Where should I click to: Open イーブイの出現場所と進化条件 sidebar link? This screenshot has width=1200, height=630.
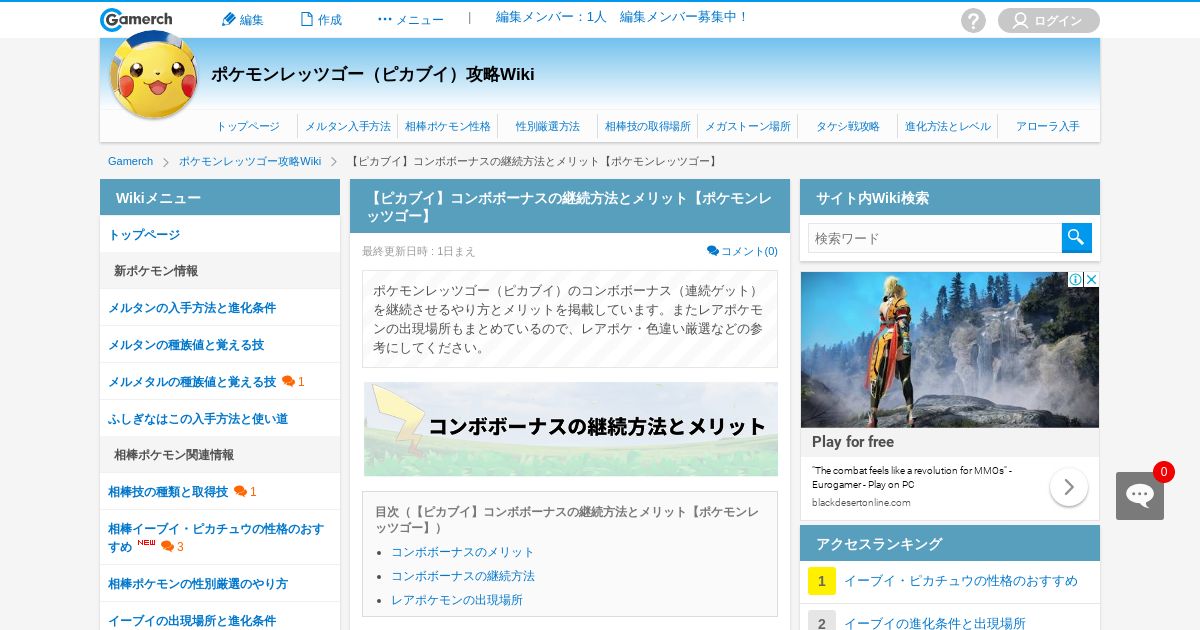[x=192, y=621]
